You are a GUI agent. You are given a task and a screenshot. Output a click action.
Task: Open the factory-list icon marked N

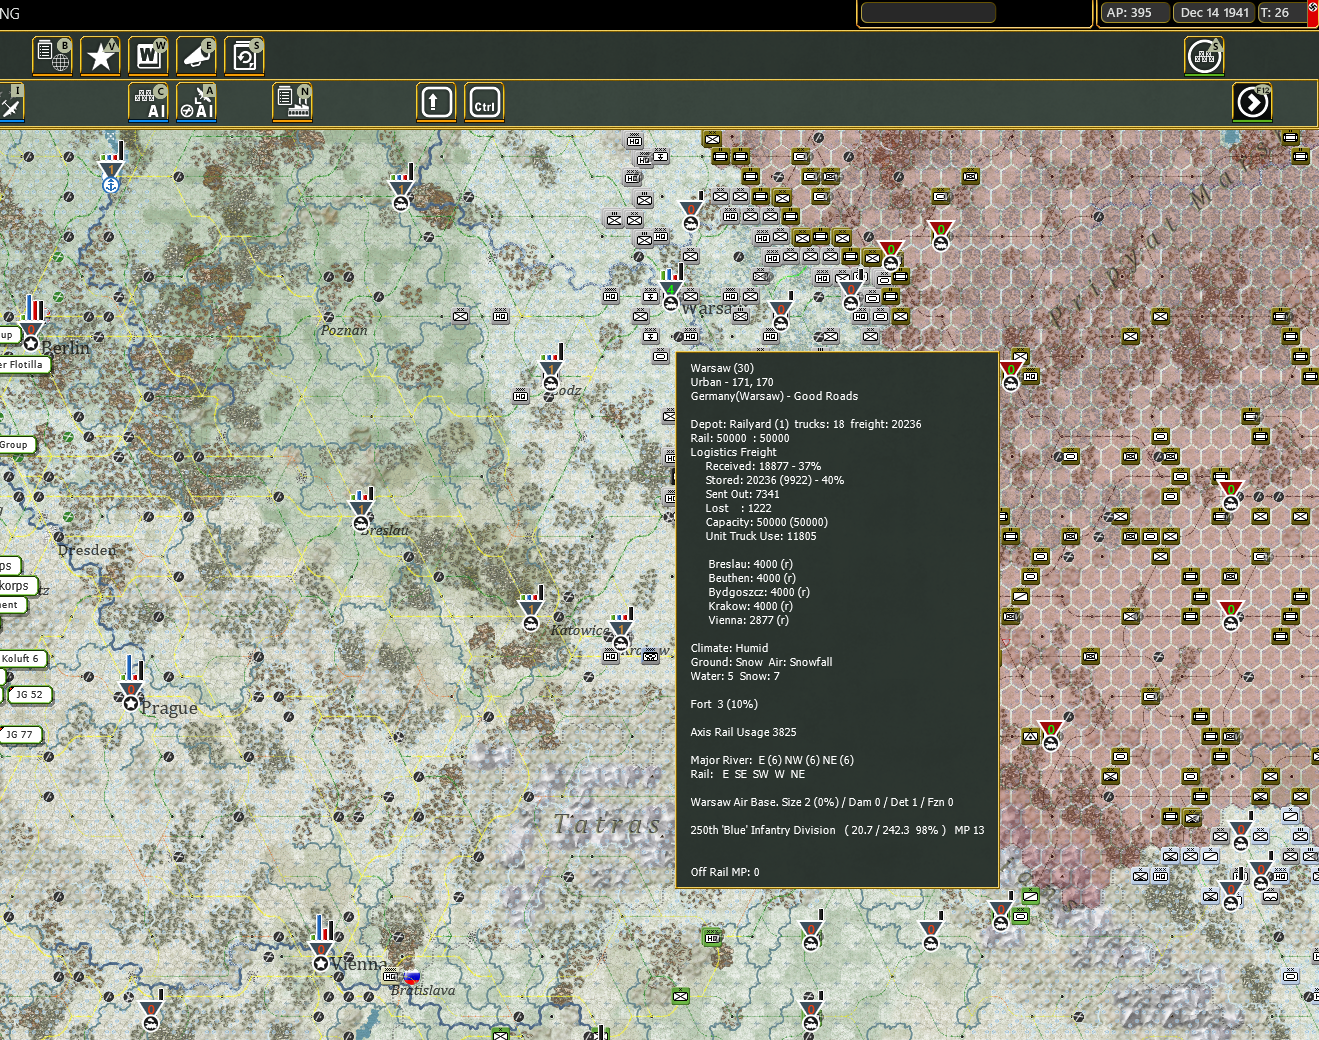click(292, 103)
